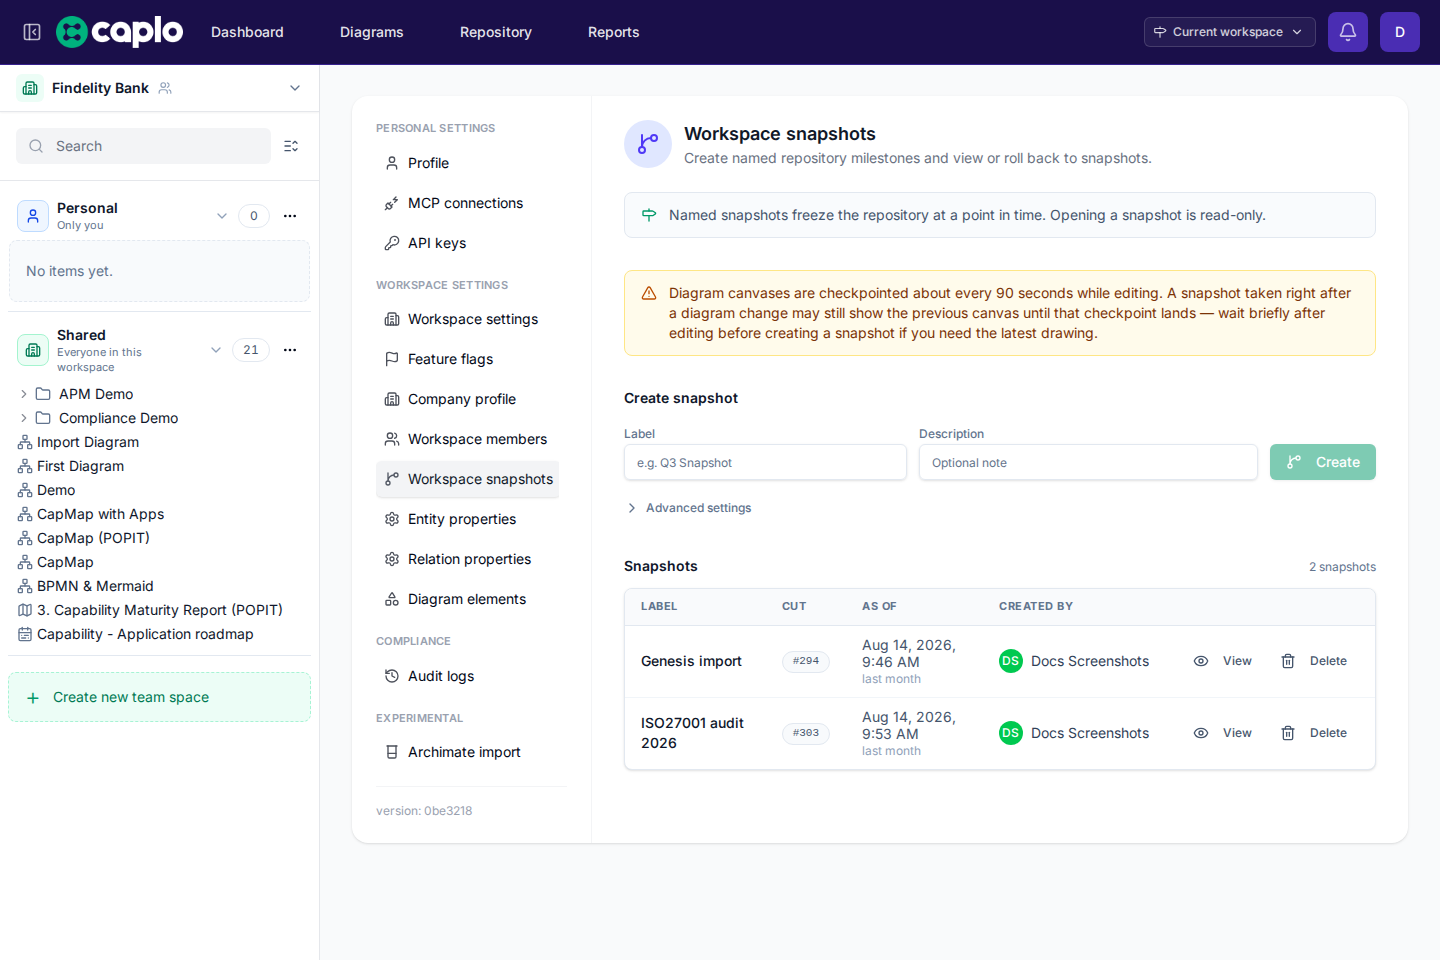Click the Personal space person icon
The image size is (1440, 960).
click(x=33, y=216)
